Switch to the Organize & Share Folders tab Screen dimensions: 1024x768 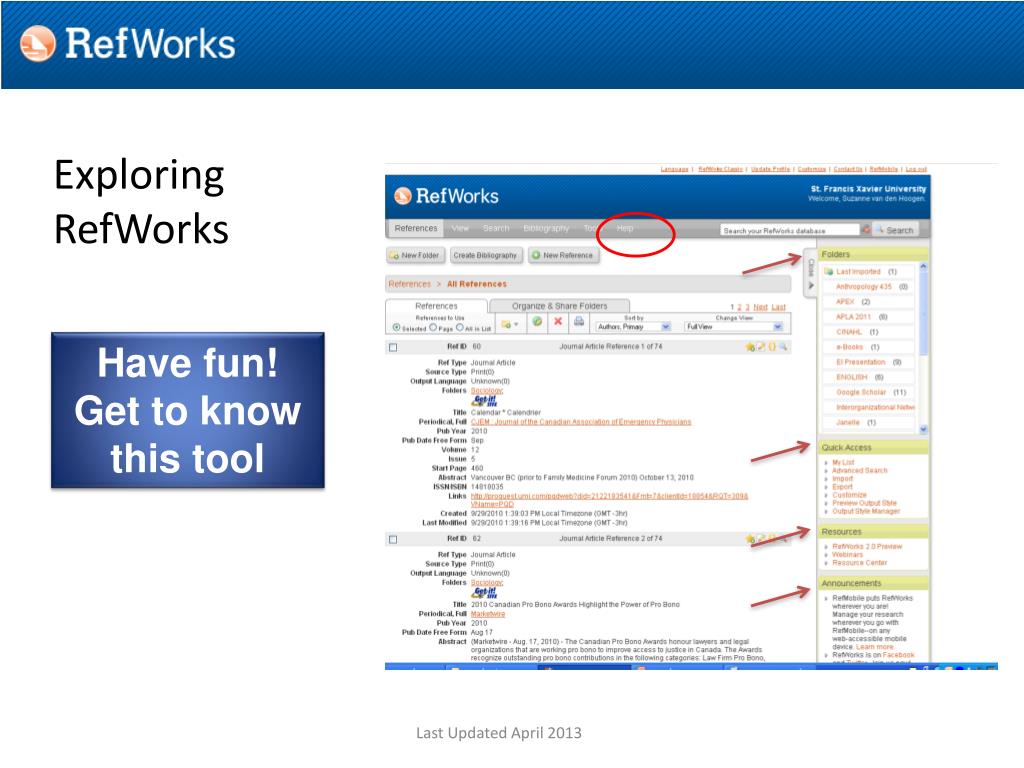pyautogui.click(x=560, y=306)
